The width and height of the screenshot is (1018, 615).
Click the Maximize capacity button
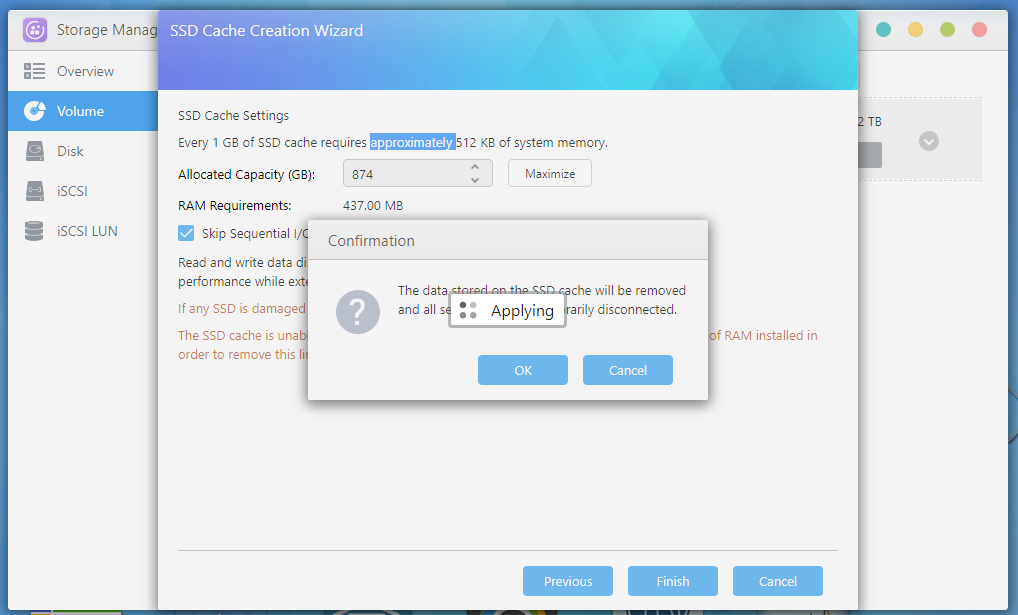click(x=549, y=172)
